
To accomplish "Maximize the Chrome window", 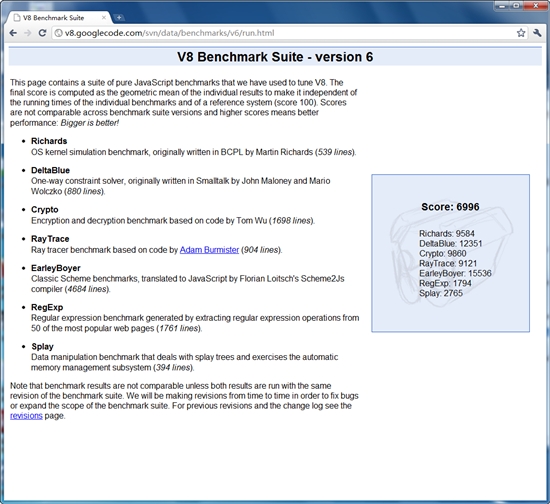I will point(516,6).
